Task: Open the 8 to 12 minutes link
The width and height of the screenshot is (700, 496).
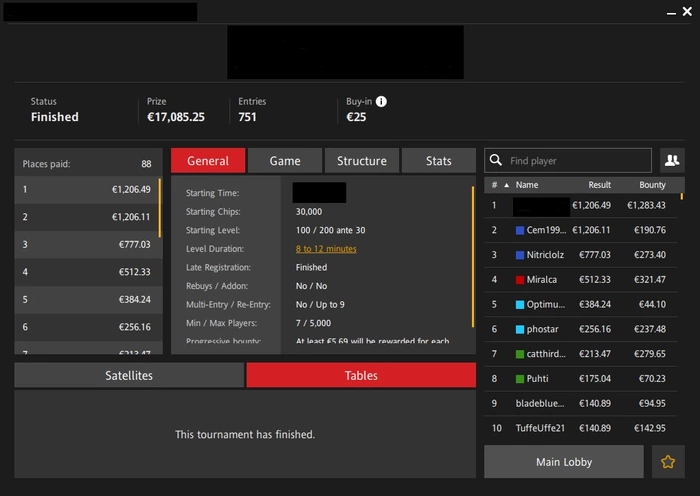Action: pos(326,249)
